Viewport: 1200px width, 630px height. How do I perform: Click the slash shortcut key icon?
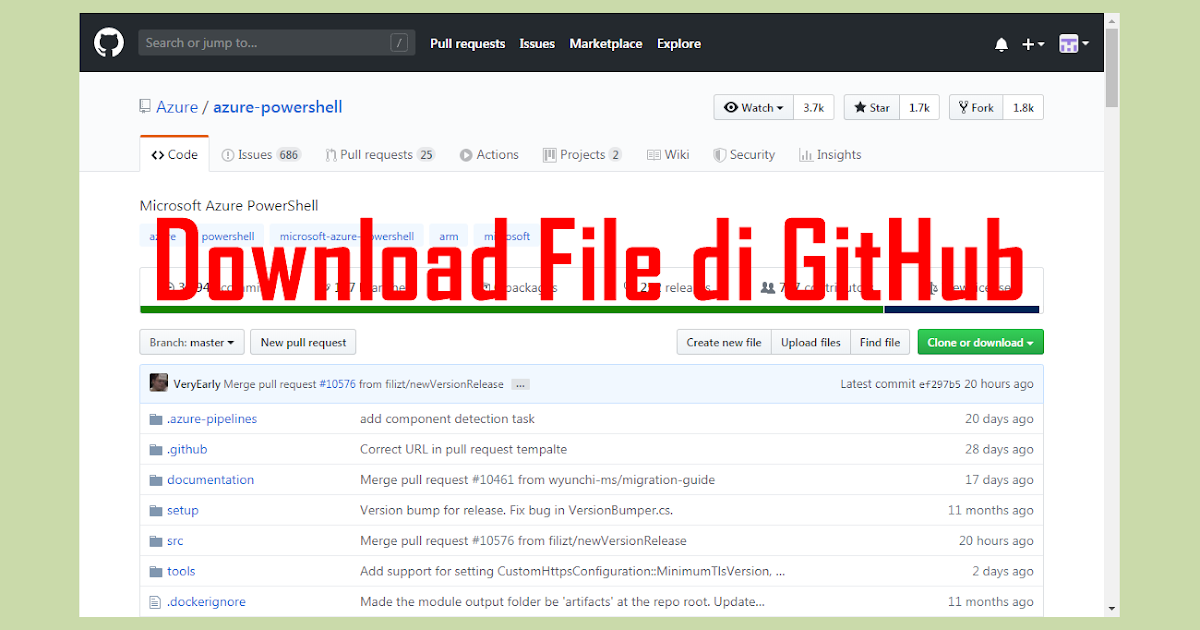point(399,43)
